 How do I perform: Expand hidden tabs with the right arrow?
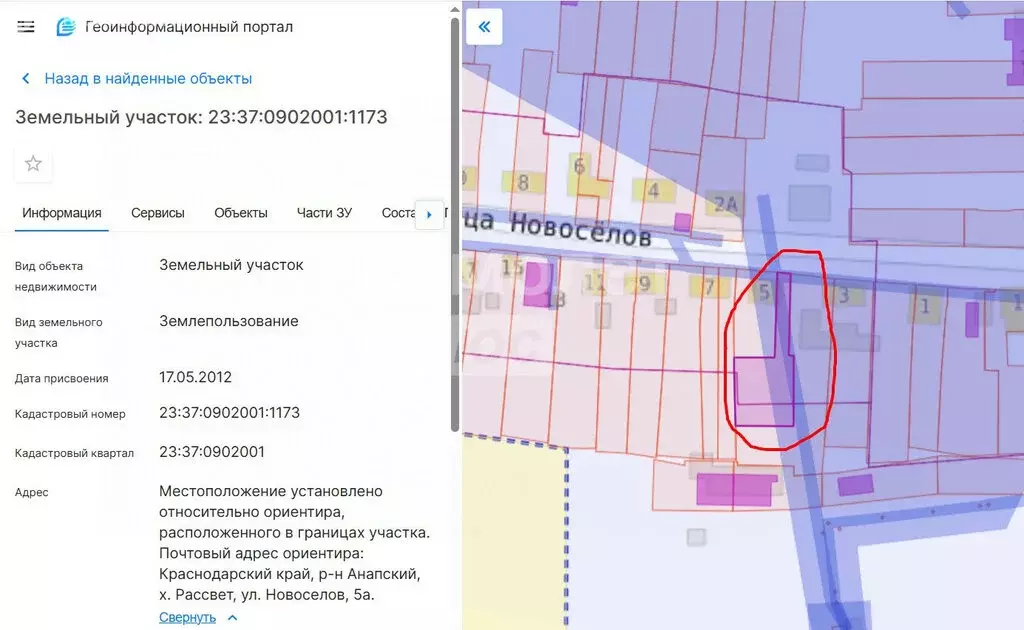(430, 214)
